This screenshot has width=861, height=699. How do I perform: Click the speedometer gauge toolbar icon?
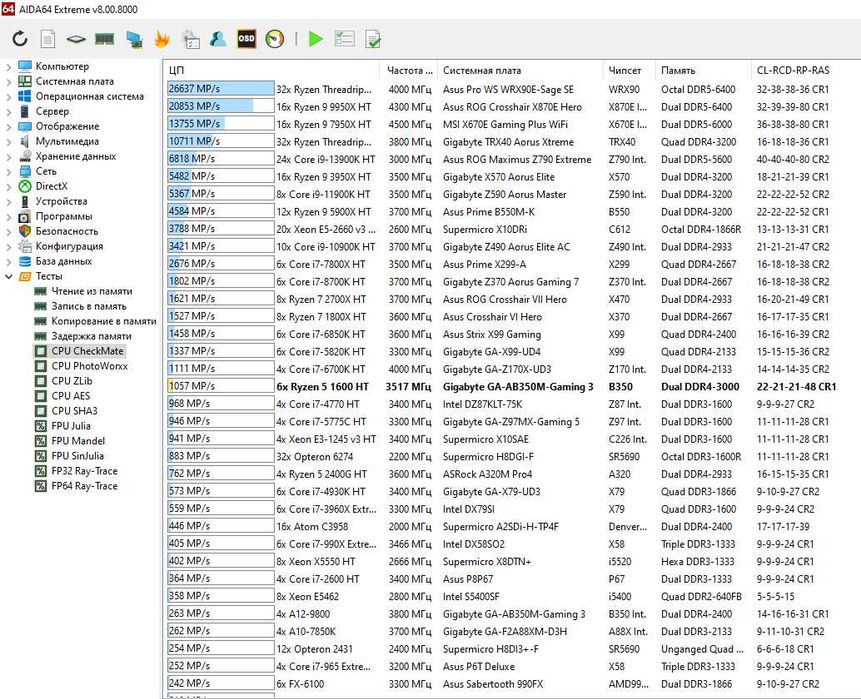tap(275, 38)
